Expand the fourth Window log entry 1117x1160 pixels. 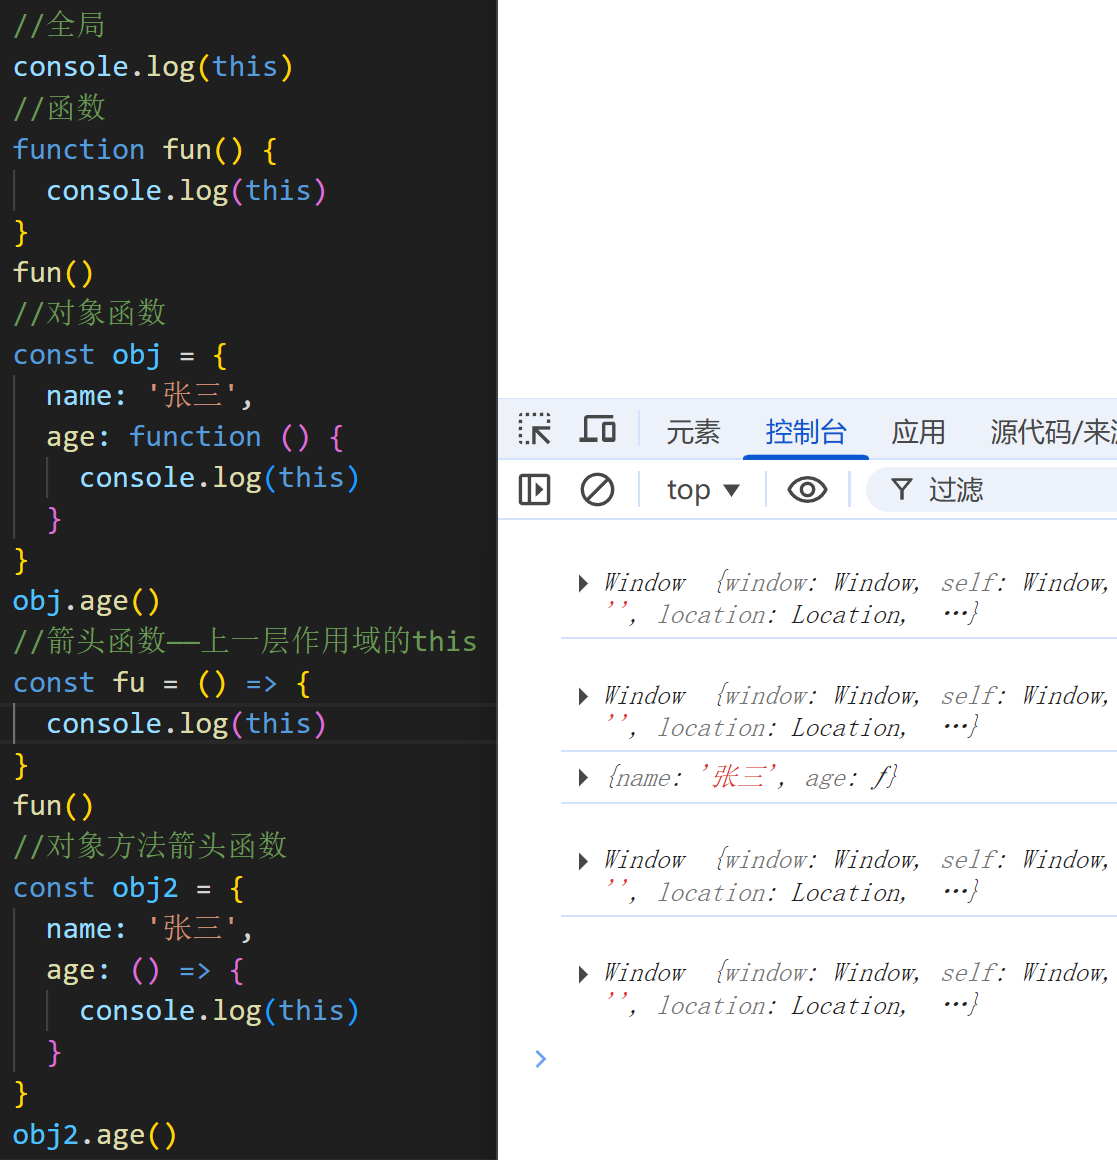click(x=583, y=861)
